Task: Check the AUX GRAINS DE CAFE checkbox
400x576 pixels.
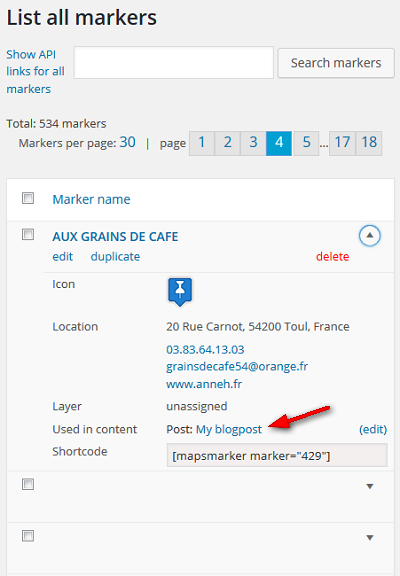Action: [x=28, y=234]
